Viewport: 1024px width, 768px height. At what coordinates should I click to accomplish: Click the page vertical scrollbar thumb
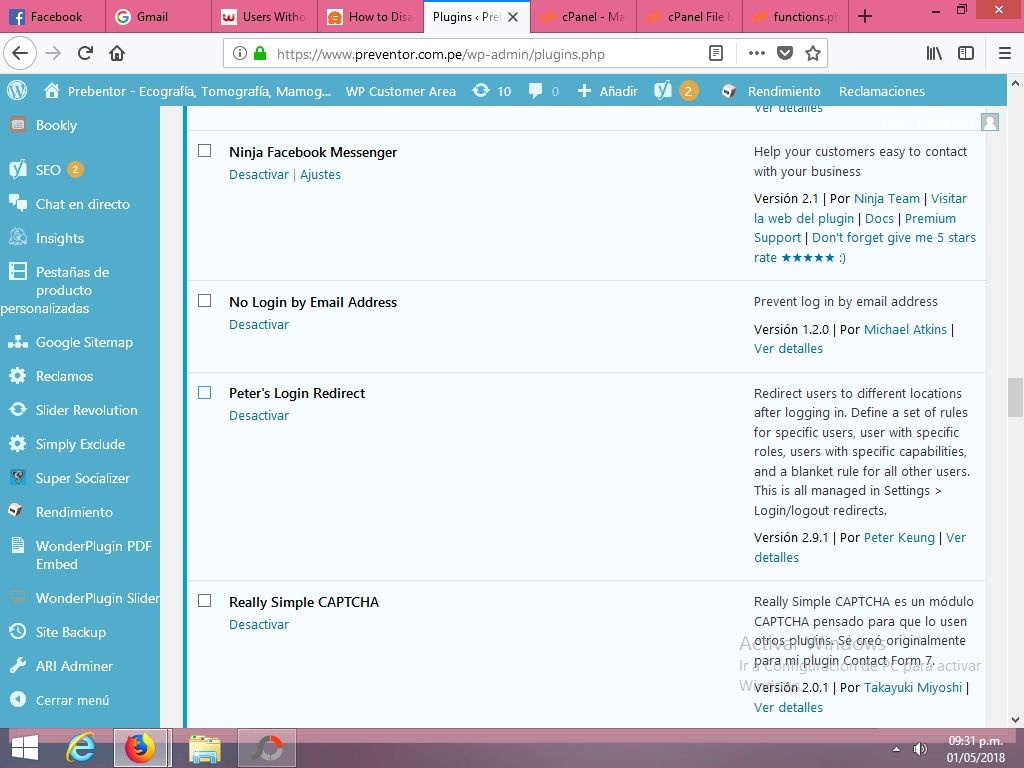(1015, 397)
